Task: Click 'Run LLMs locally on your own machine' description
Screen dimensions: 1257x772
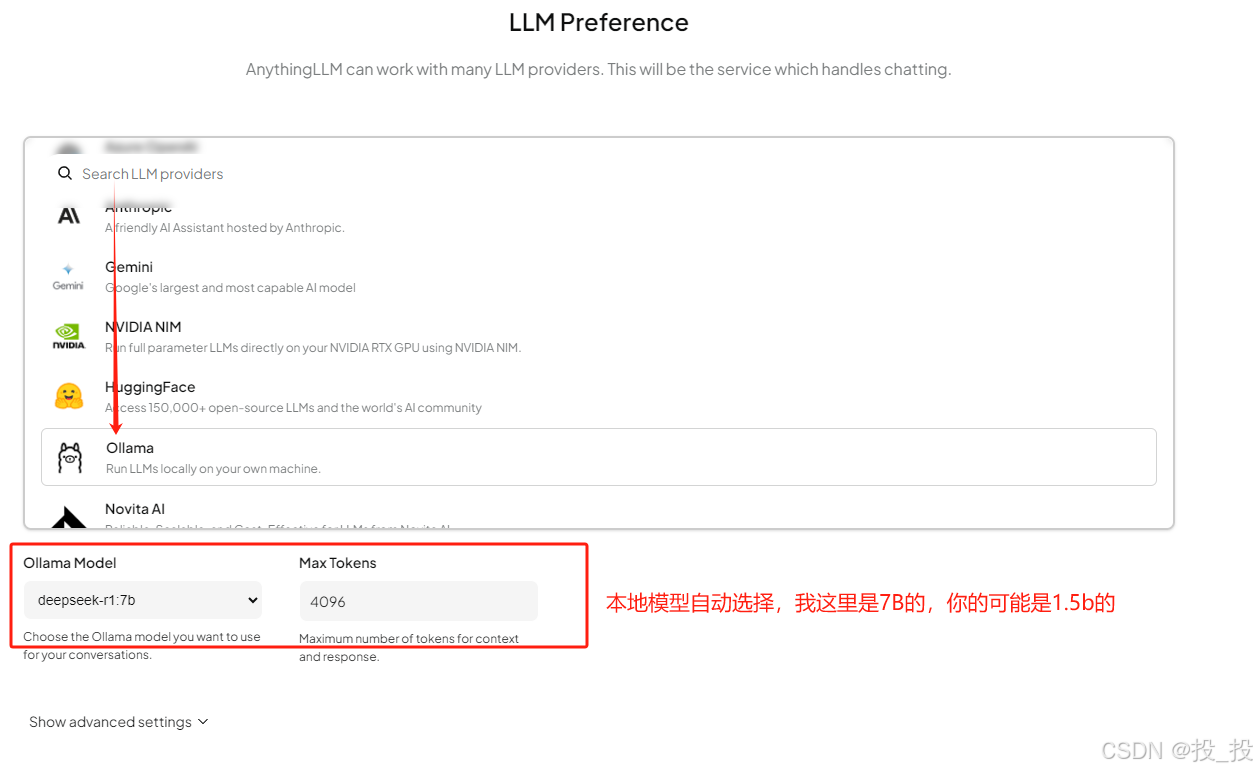Action: pyautogui.click(x=213, y=469)
